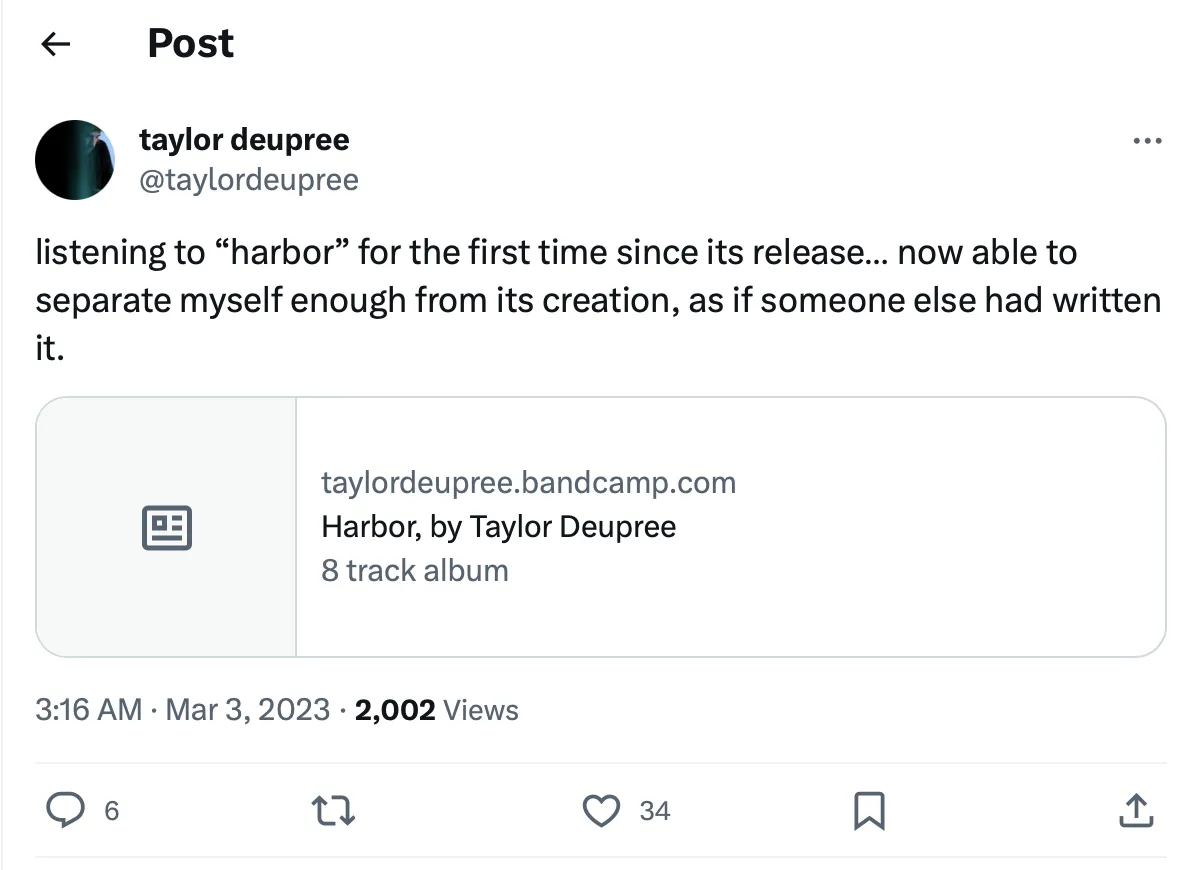This screenshot has width=1195, height=870.
Task: Click the link card article placeholder icon
Action: point(167,527)
